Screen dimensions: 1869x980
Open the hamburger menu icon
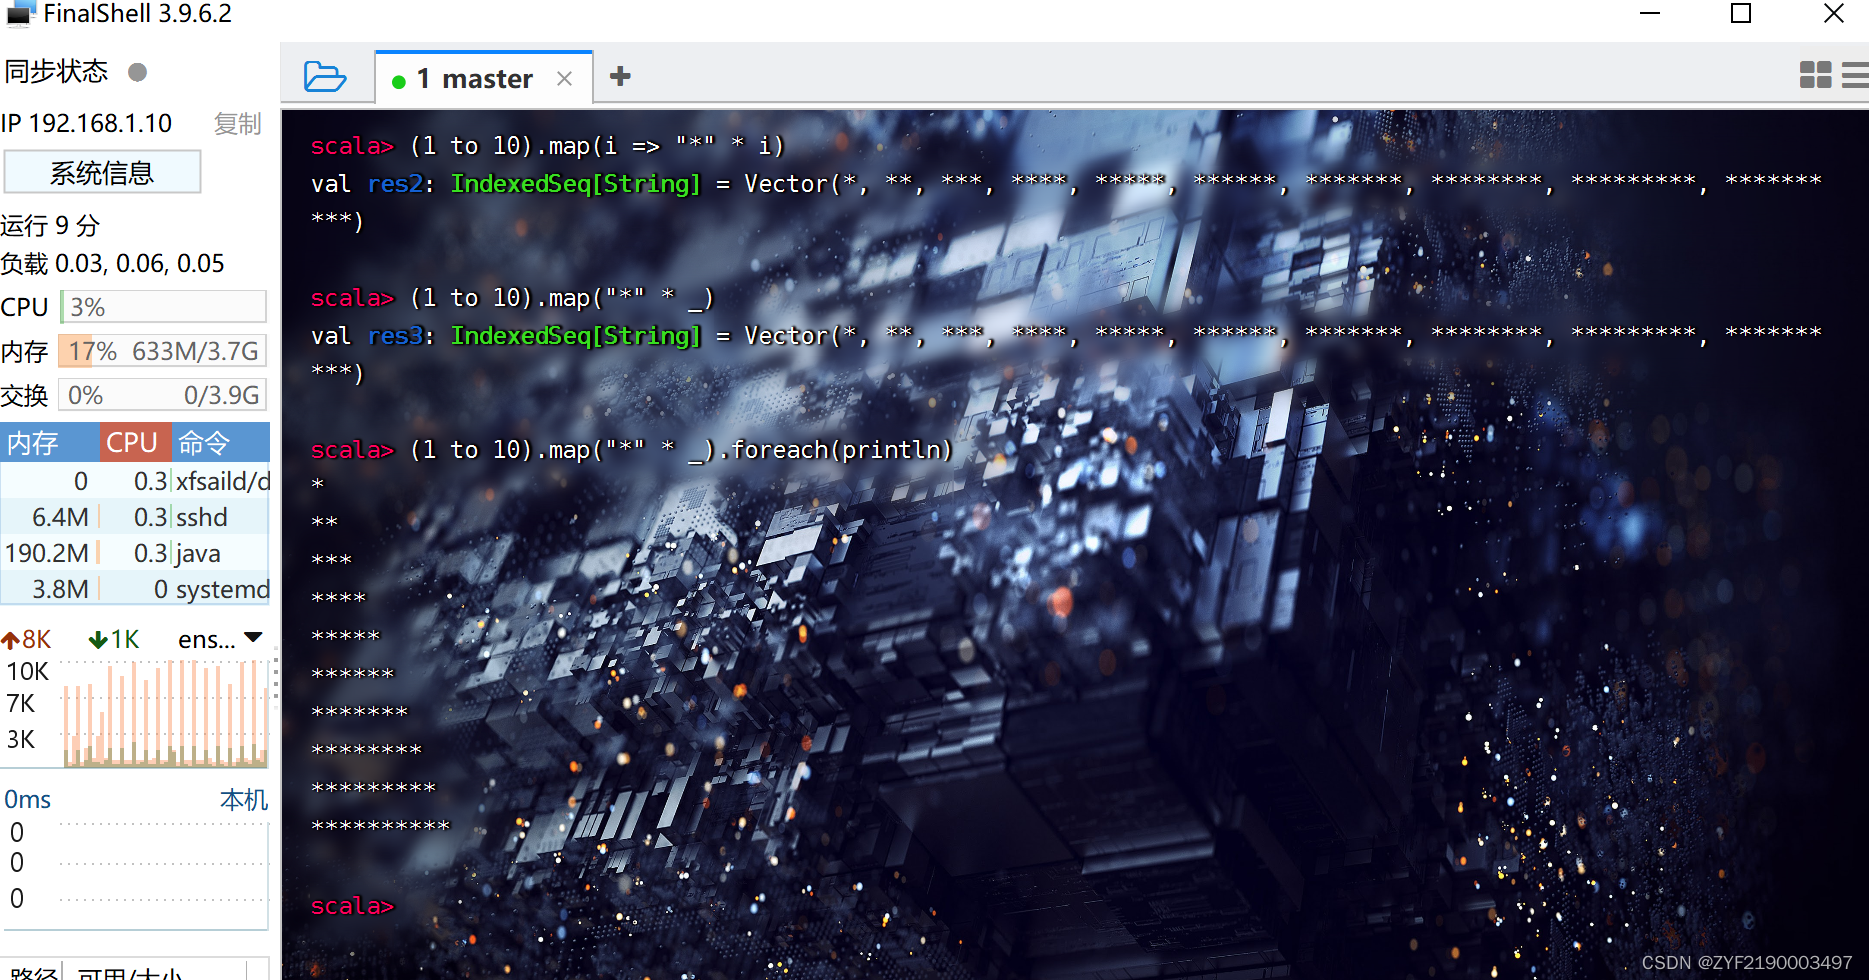1855,75
